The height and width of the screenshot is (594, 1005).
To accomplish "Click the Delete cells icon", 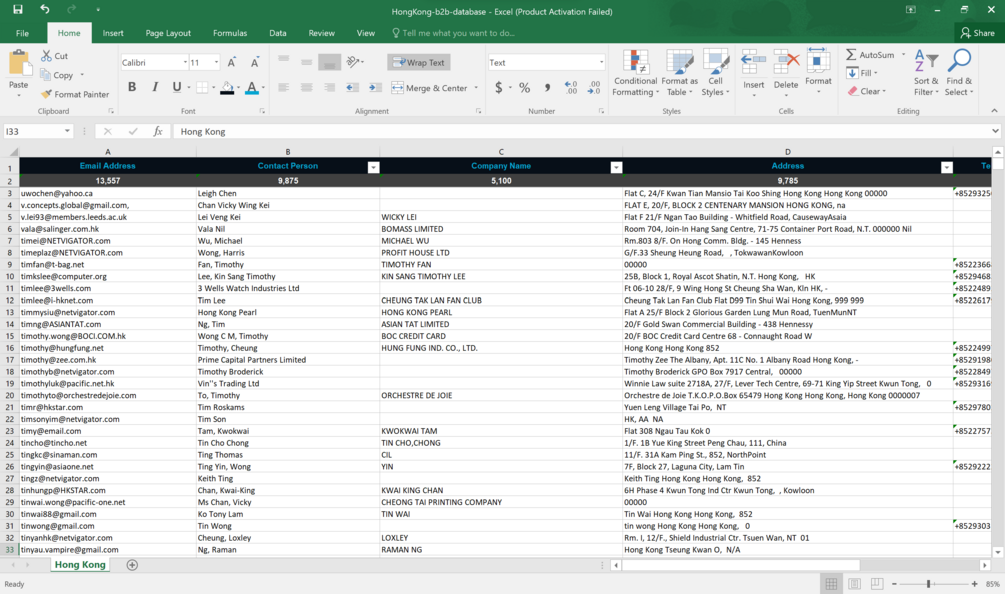I will [x=786, y=62].
